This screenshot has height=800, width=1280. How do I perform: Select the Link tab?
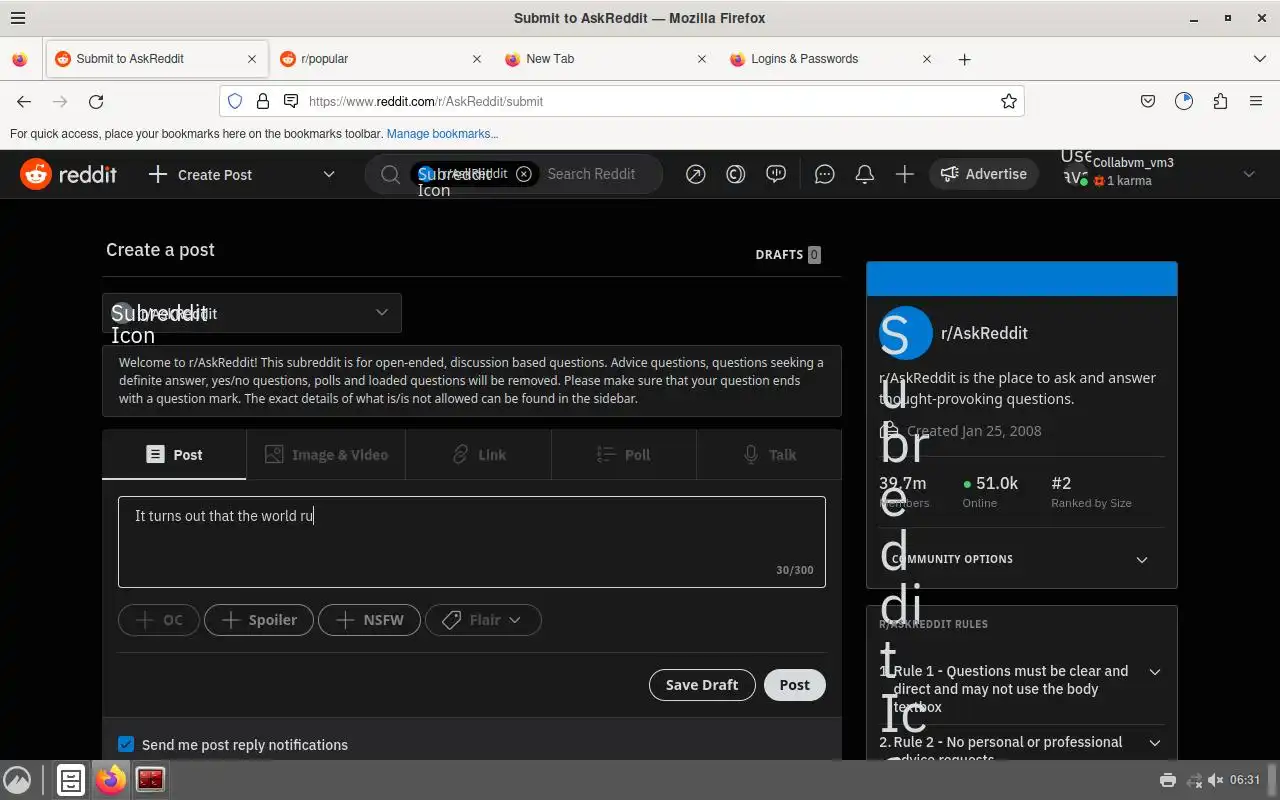coord(478,454)
